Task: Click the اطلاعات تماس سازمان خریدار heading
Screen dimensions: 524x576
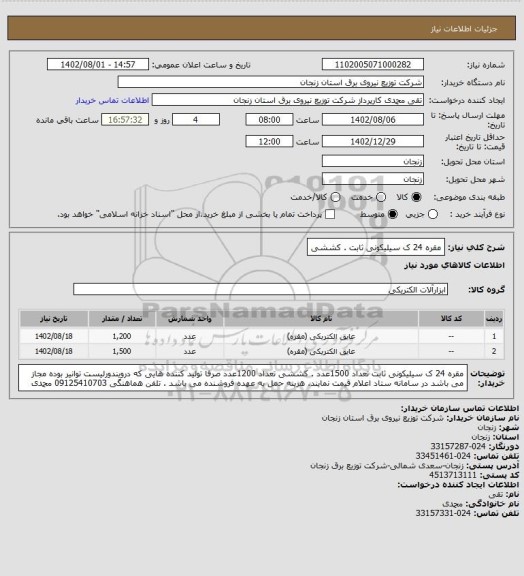Action: point(459,408)
